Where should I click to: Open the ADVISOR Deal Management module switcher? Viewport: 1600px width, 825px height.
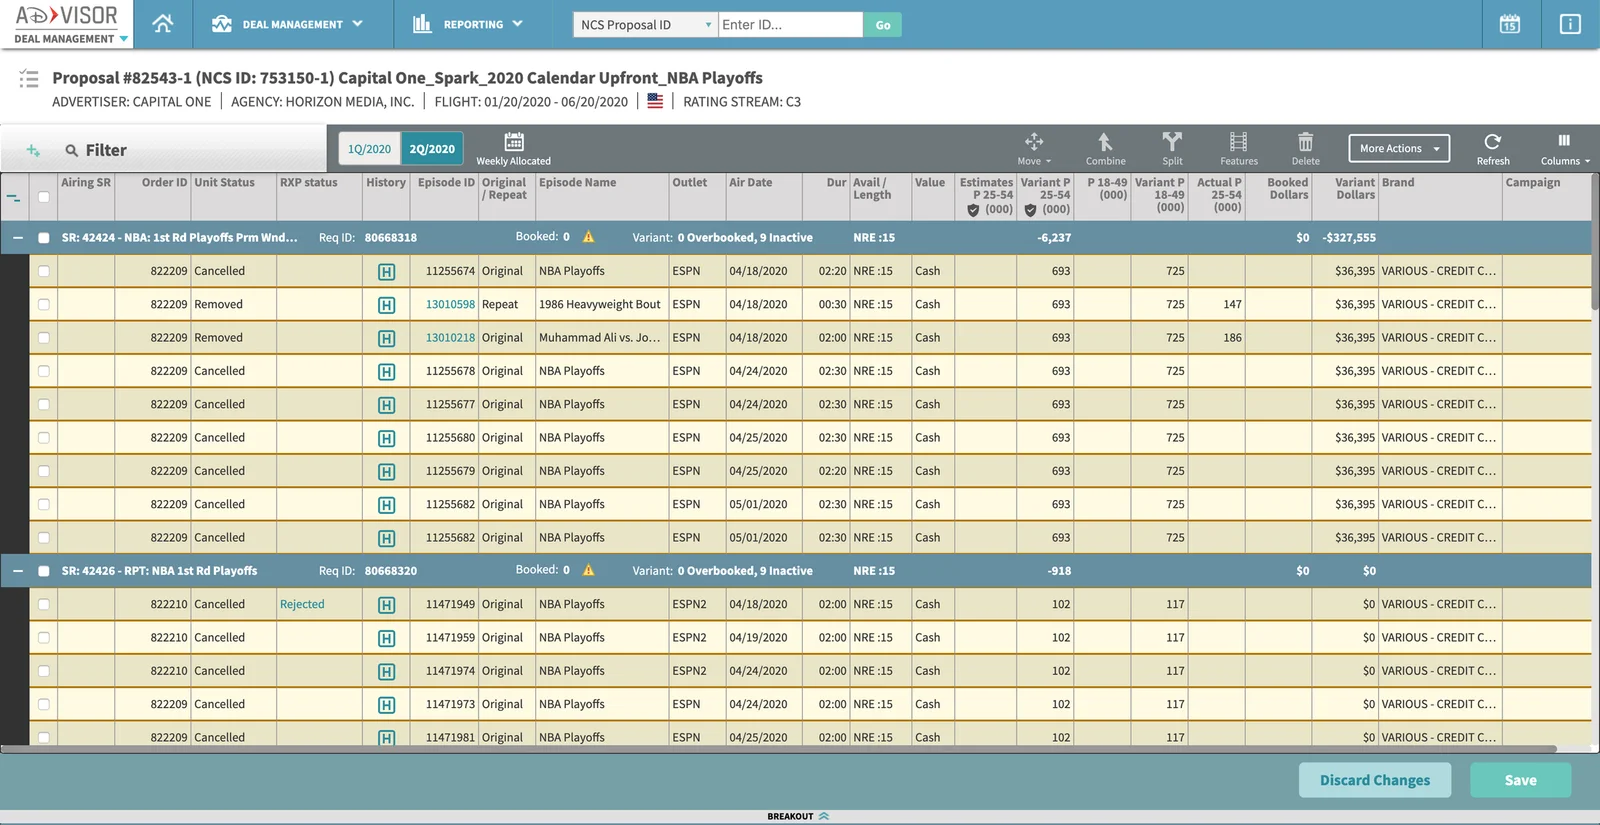pyautogui.click(x=71, y=39)
